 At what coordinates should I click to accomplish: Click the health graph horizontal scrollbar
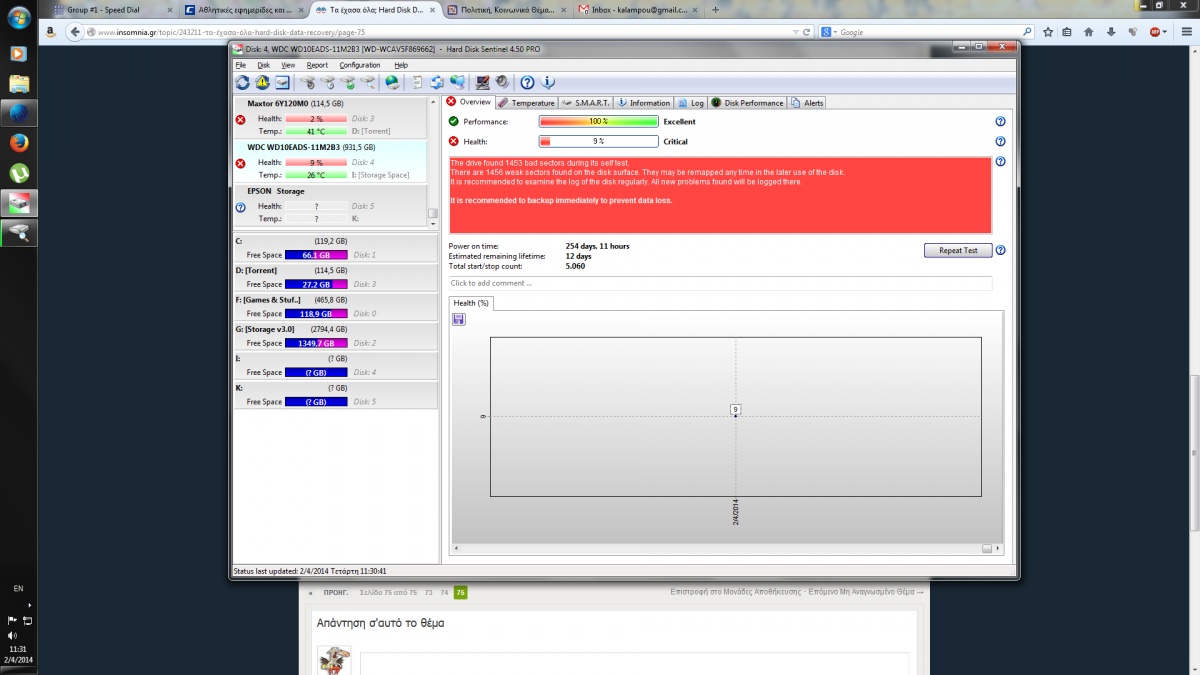[725, 548]
